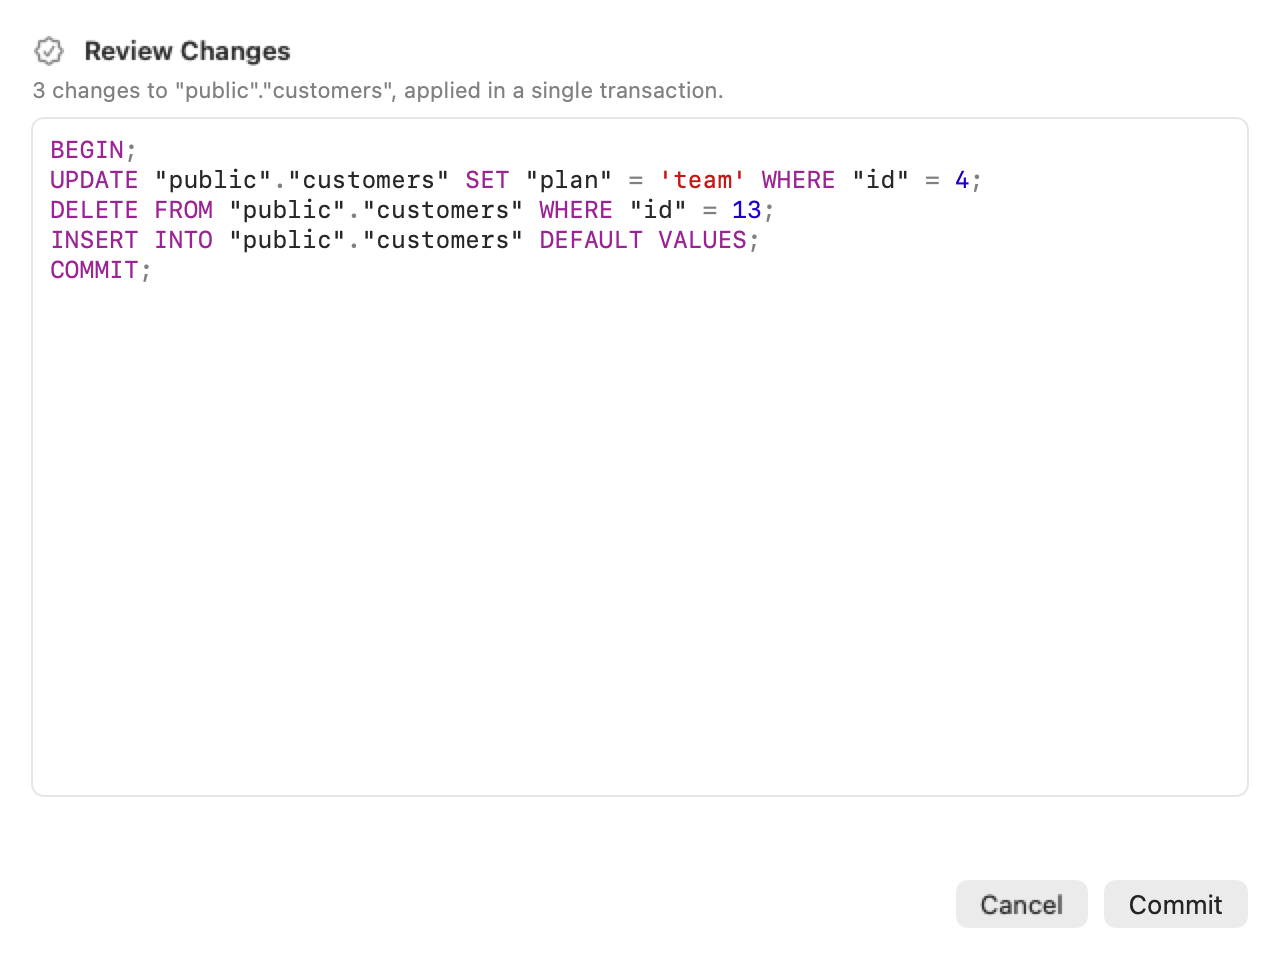
Task: Click WHERE keyword in the UPDATE statement
Action: (798, 180)
